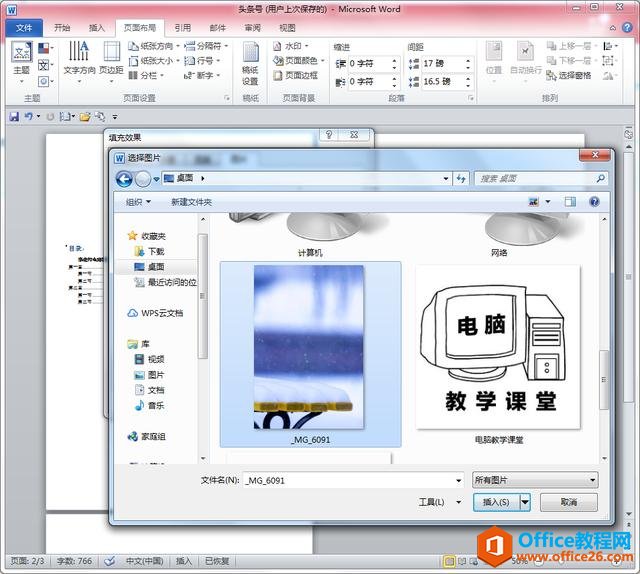Click the Fill Effects dialog help button
The image size is (640, 574).
[329, 135]
